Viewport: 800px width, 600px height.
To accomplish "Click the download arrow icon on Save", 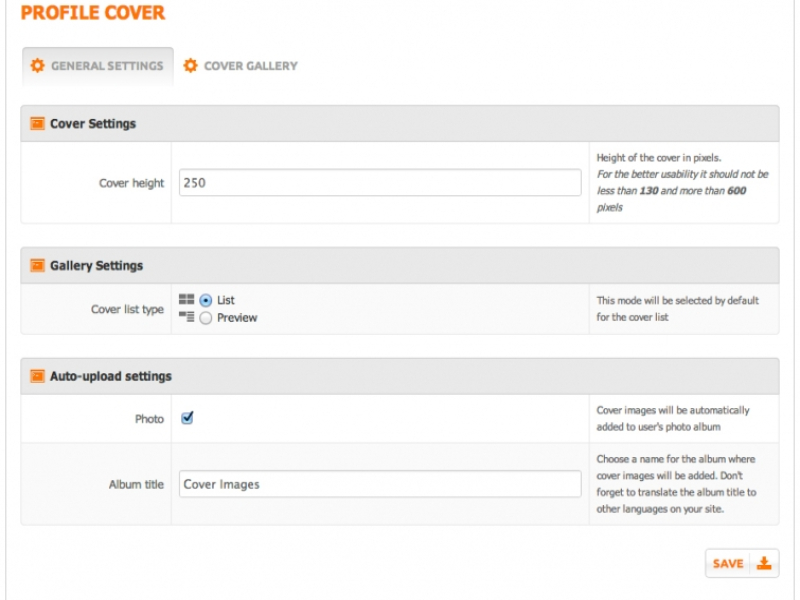I will click(x=763, y=563).
